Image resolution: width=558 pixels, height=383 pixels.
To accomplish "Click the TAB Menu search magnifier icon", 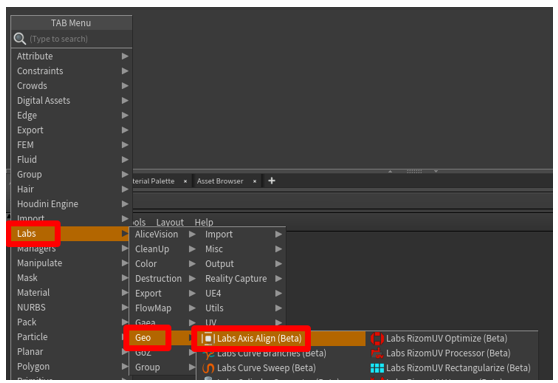I will pos(20,38).
